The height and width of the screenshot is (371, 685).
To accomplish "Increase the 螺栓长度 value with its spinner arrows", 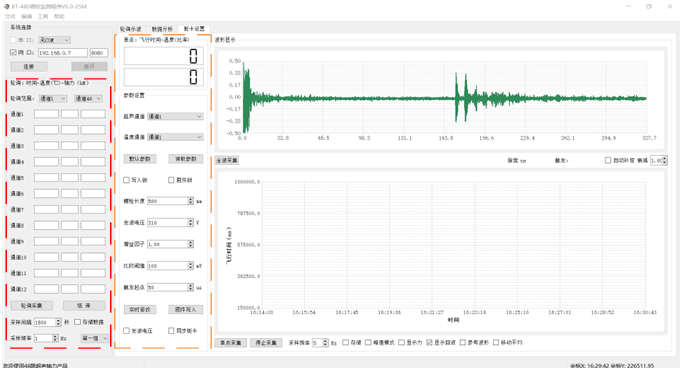I will (x=190, y=199).
